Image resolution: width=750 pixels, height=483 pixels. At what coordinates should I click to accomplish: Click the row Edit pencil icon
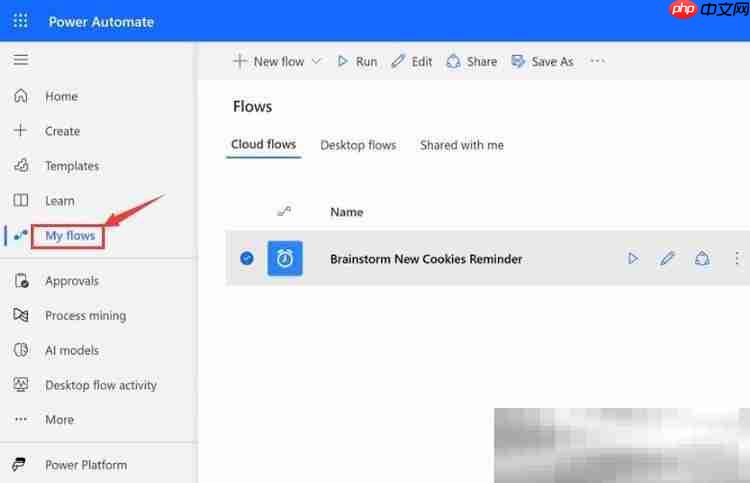(x=667, y=259)
